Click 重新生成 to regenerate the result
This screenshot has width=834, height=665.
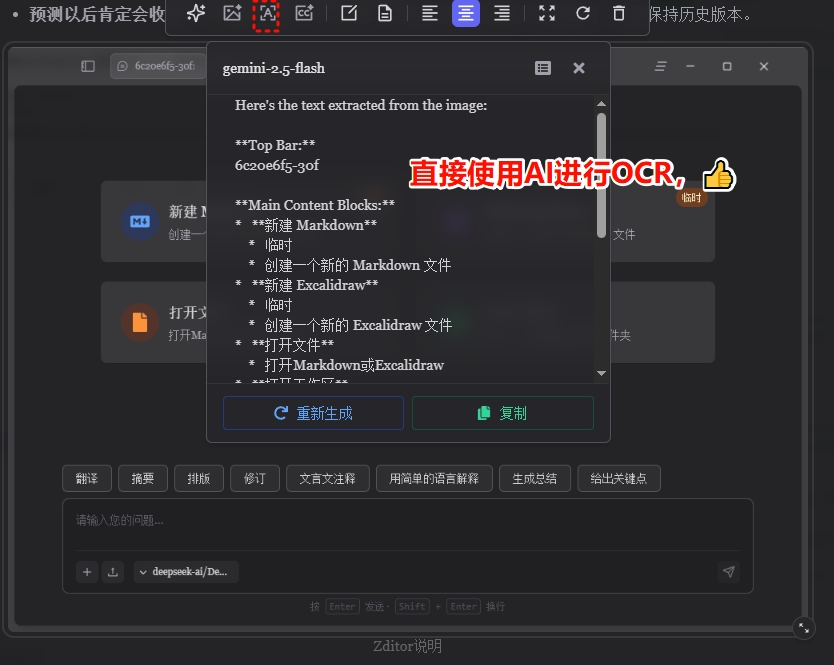click(313, 413)
